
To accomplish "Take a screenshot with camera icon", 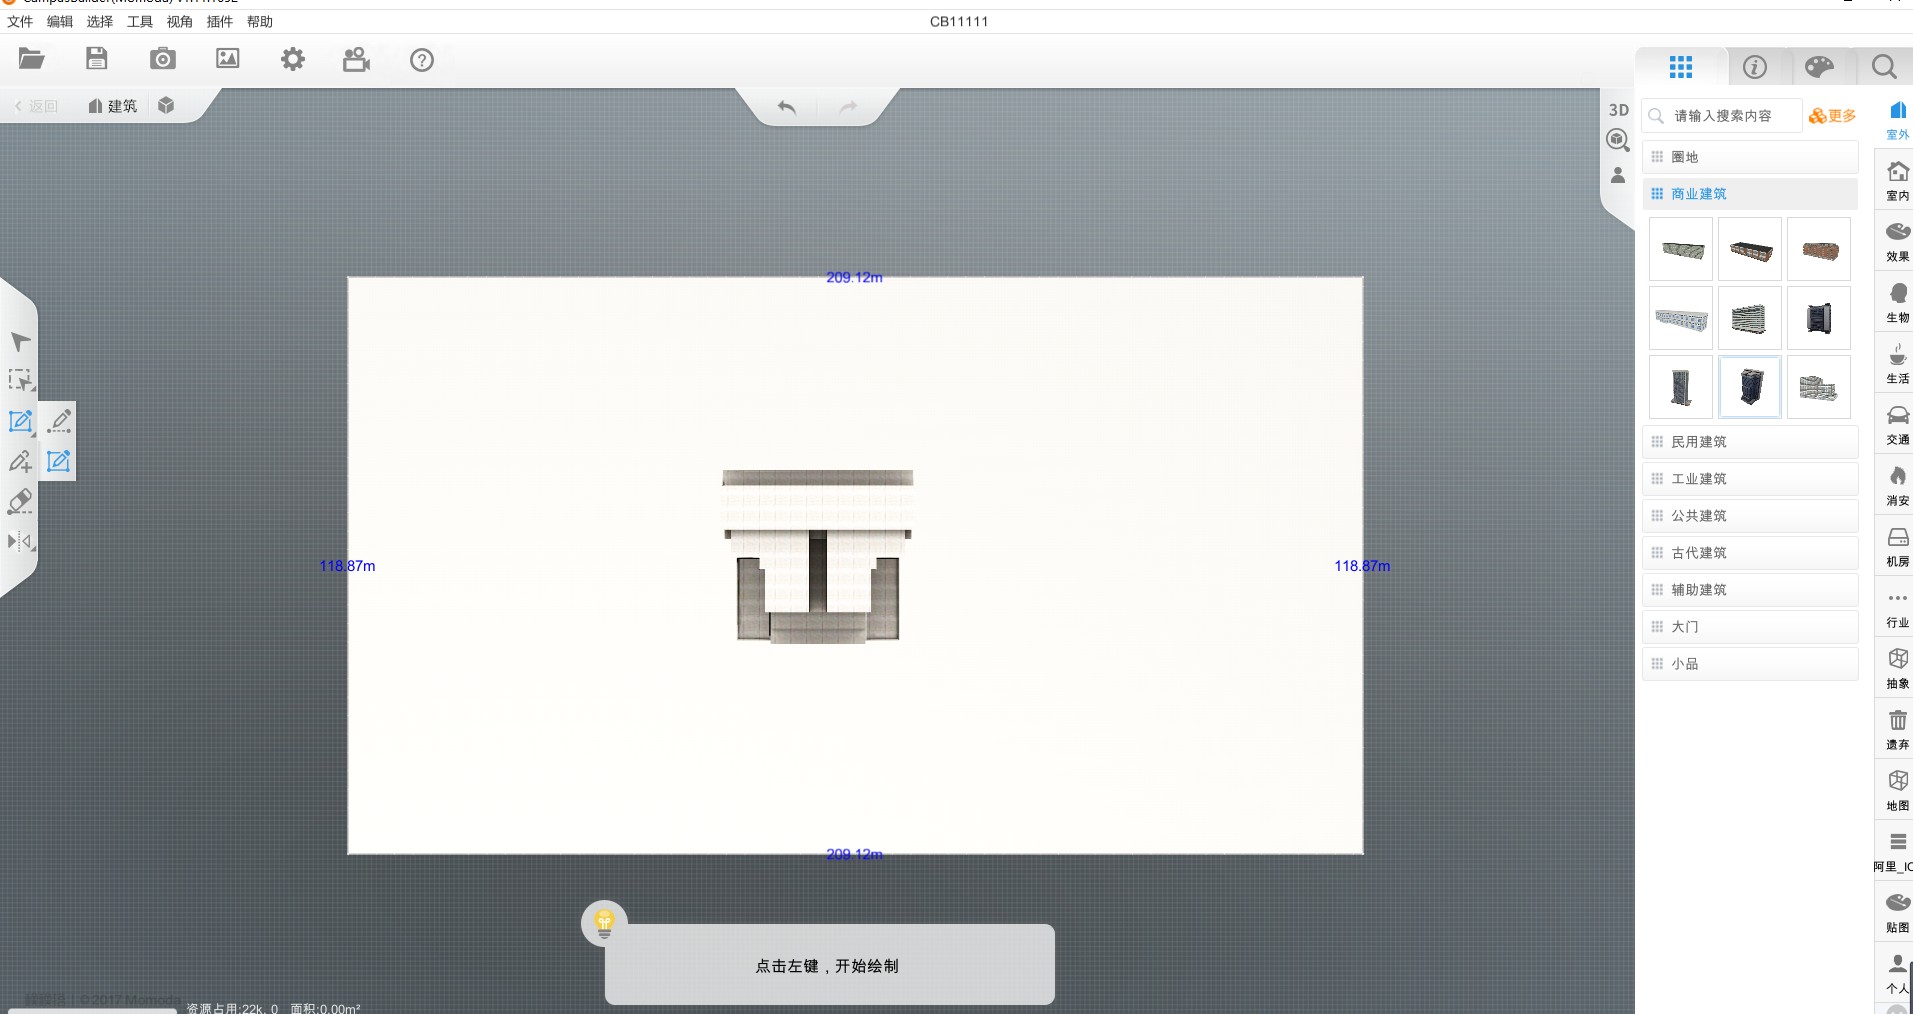I will click(x=163, y=59).
